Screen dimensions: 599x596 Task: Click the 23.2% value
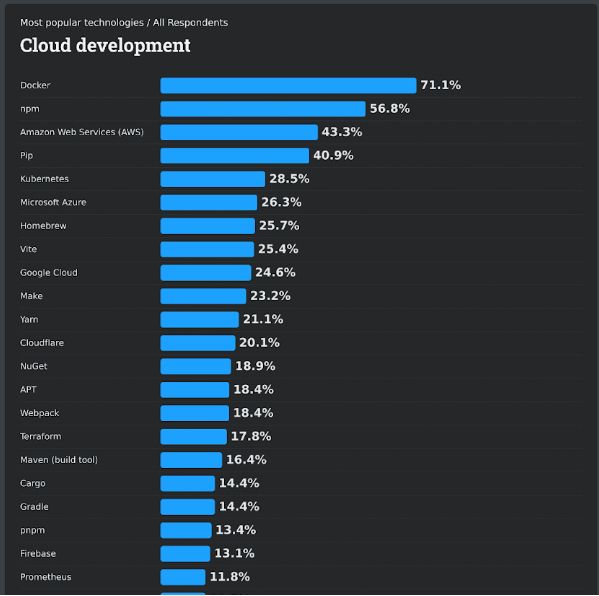270,296
